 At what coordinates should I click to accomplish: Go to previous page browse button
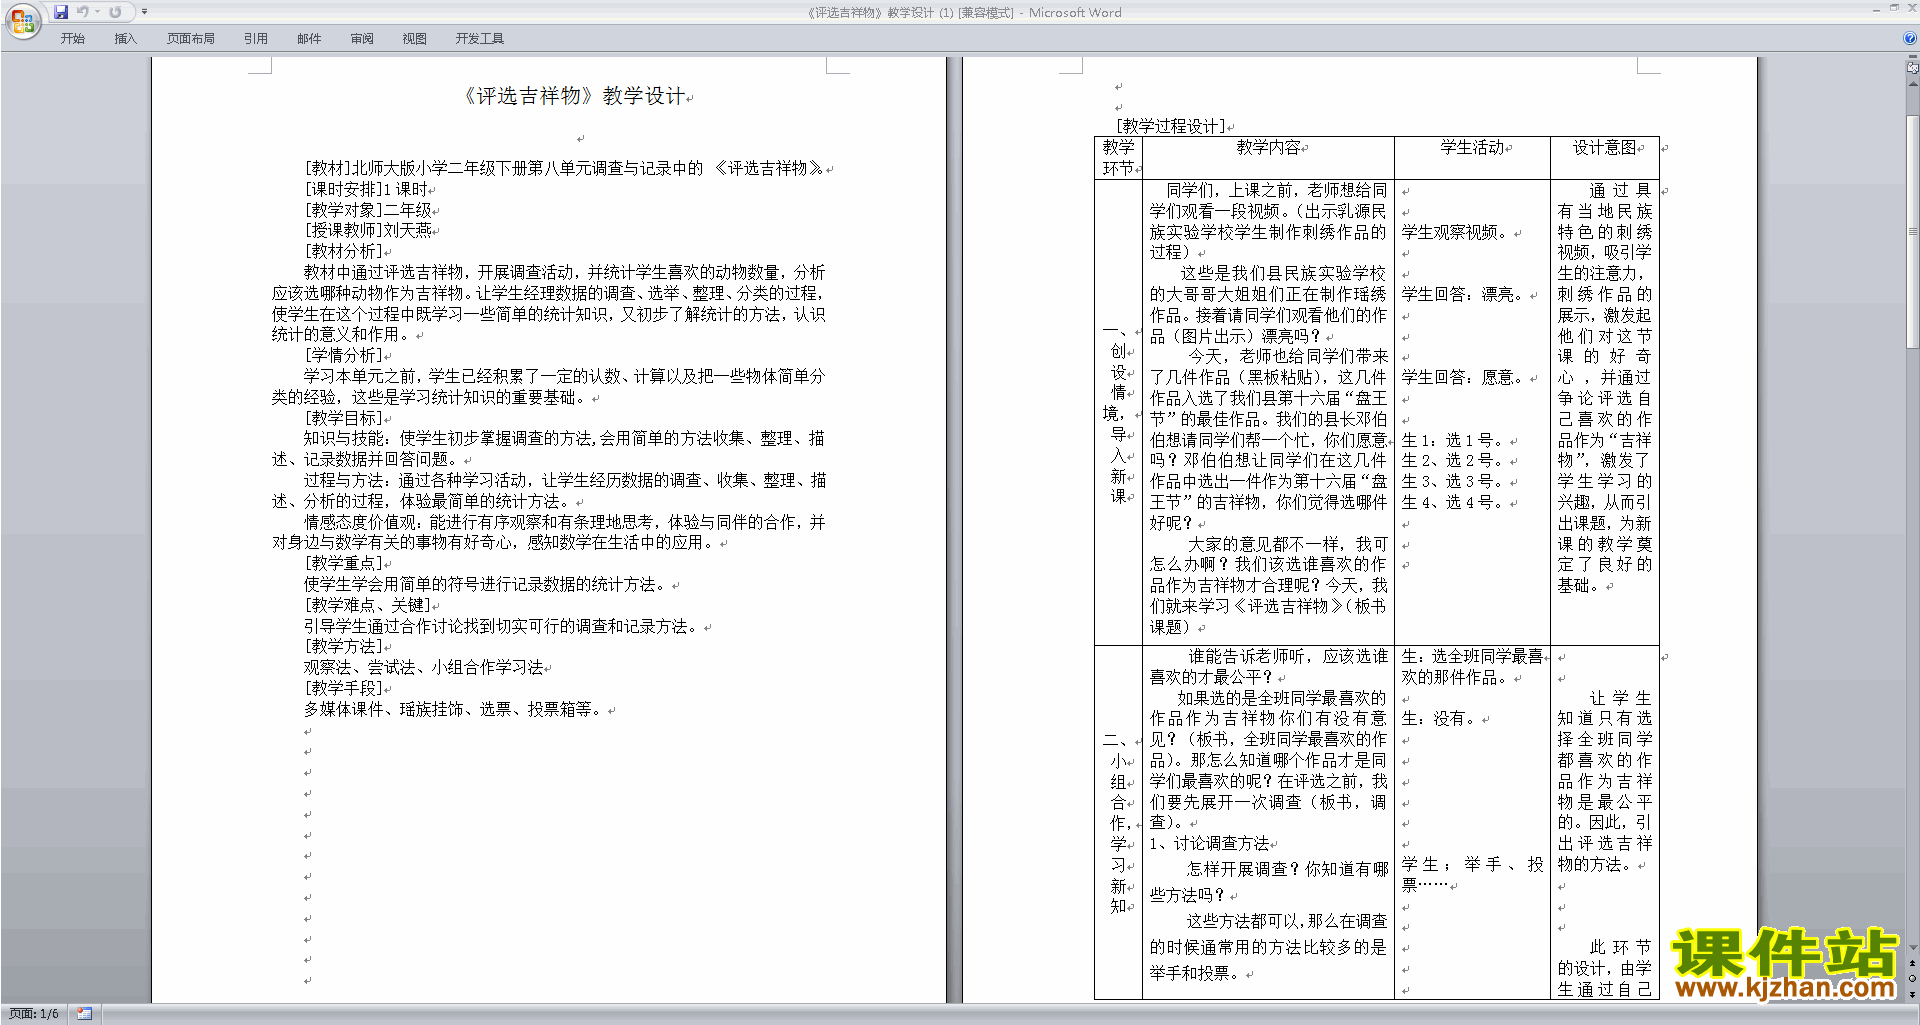tap(1913, 963)
